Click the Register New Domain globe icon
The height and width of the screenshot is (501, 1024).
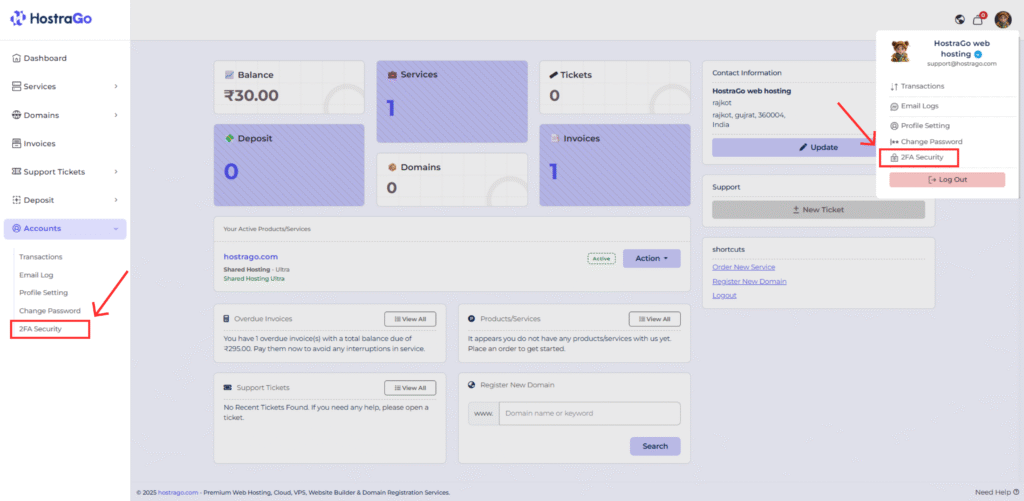click(x=471, y=385)
